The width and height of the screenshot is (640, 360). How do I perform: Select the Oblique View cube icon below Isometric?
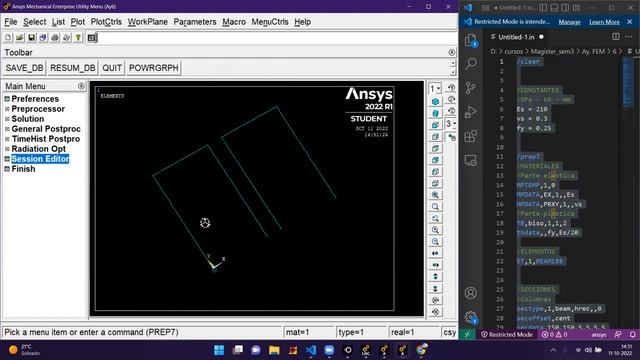pyautogui.click(x=435, y=113)
